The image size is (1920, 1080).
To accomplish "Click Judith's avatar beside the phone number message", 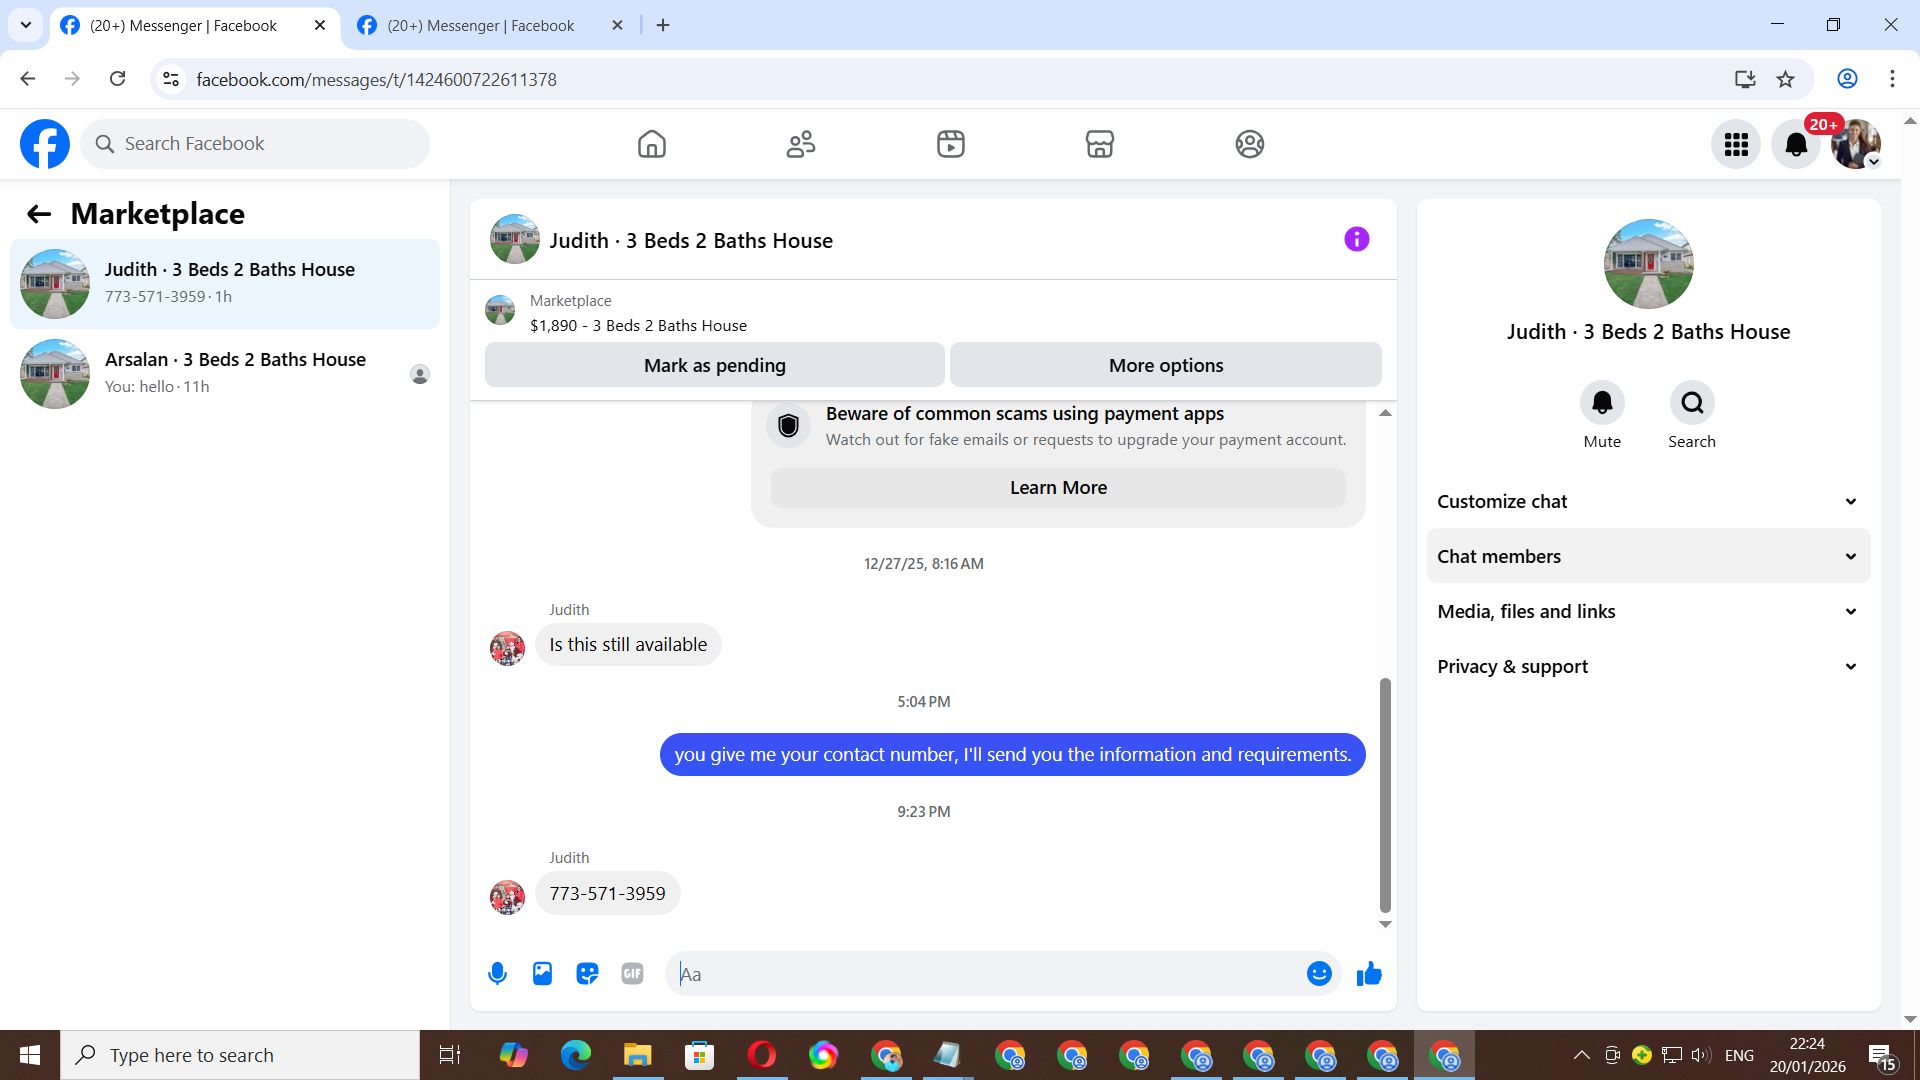I will 507,897.
